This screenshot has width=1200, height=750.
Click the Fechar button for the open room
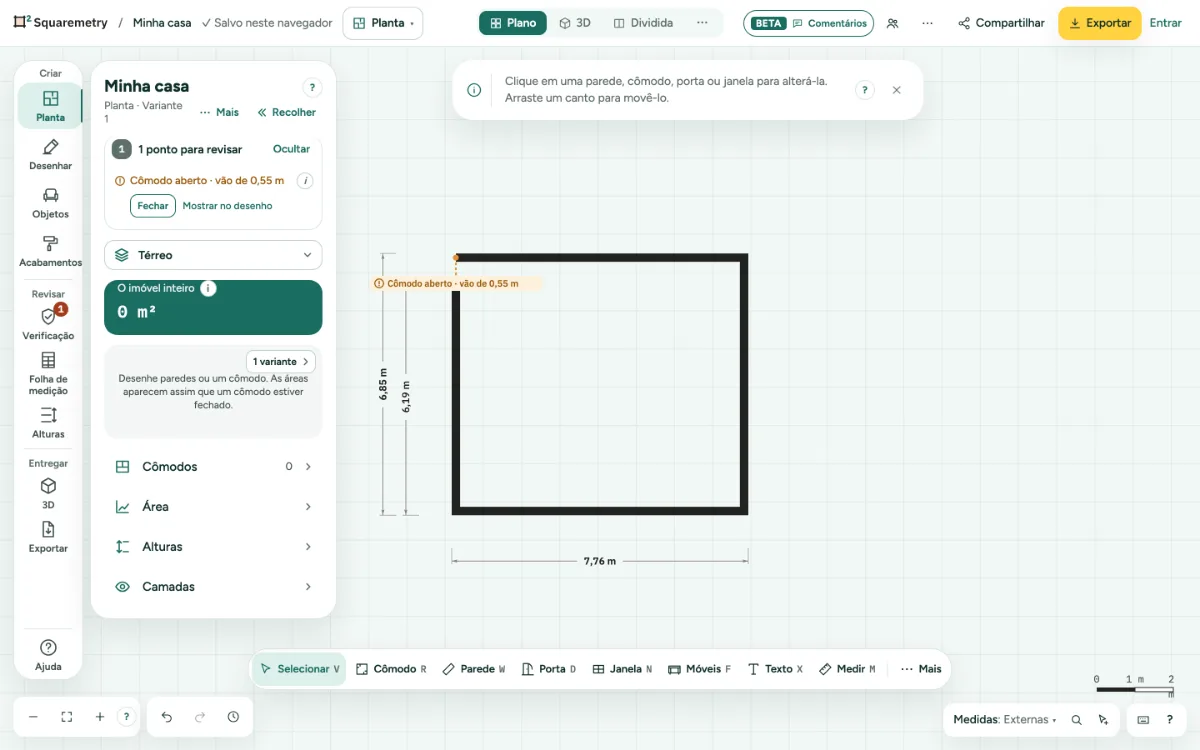(153, 206)
